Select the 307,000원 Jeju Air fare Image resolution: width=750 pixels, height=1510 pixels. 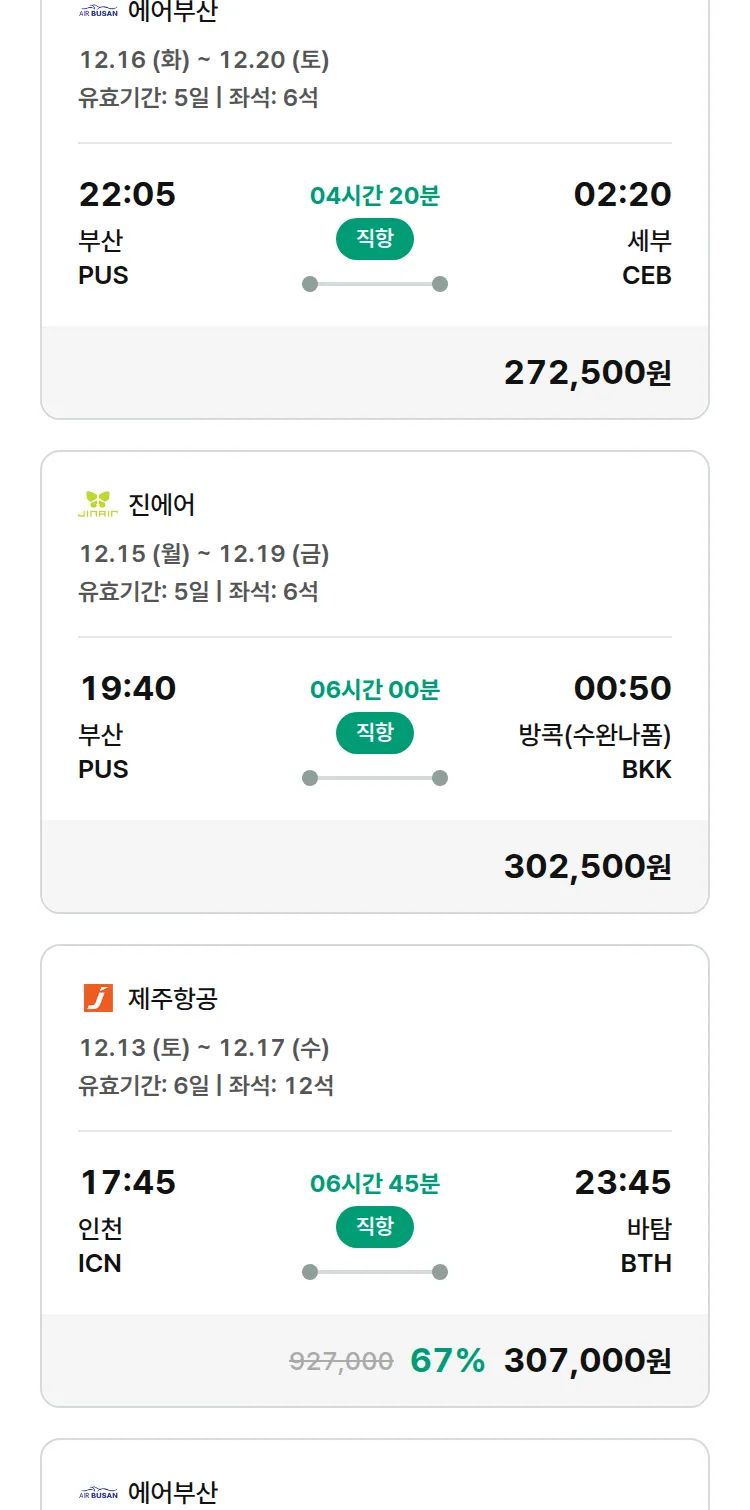coord(587,1360)
